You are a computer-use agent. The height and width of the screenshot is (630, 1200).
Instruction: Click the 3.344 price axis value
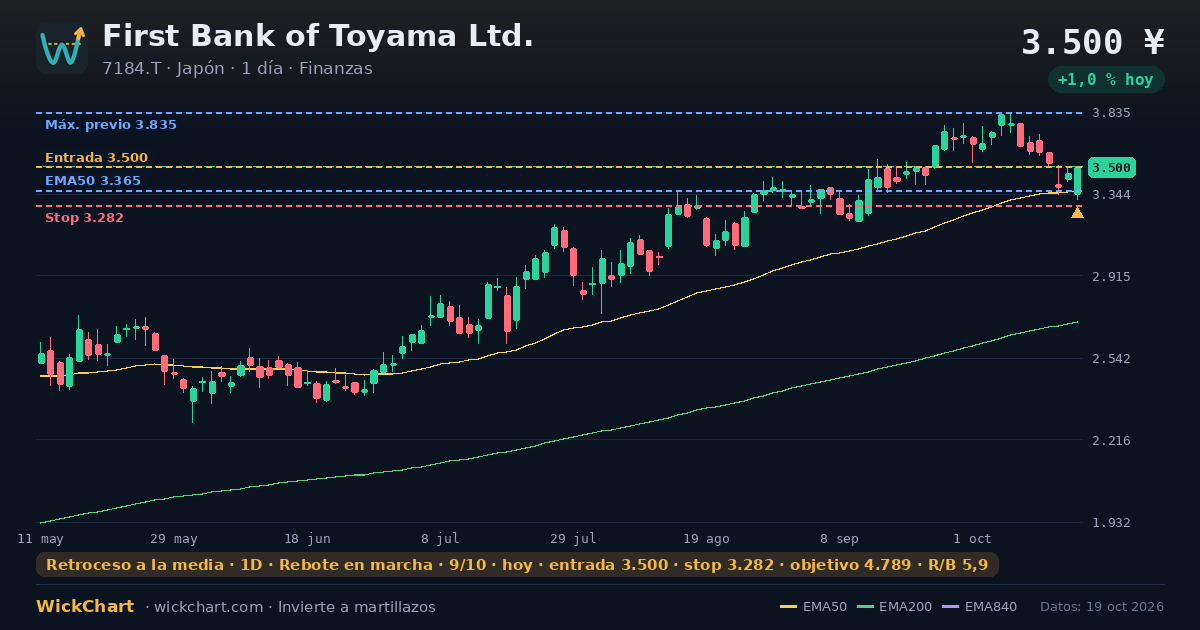click(1111, 195)
